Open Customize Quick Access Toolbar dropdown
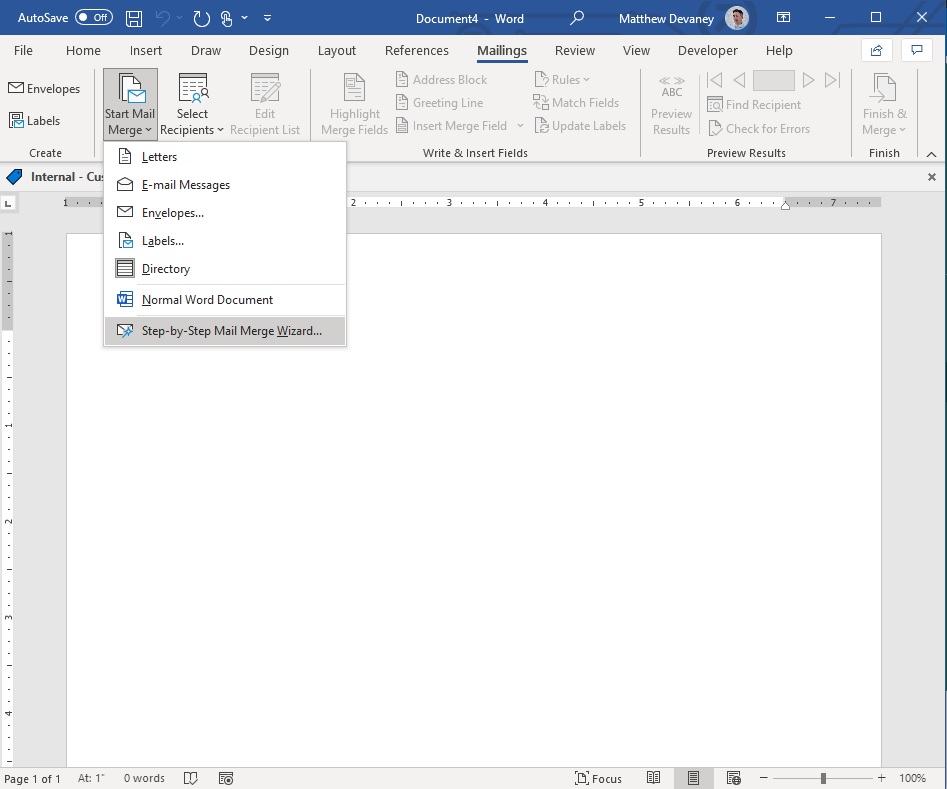Image resolution: width=947 pixels, height=789 pixels. pos(268,18)
